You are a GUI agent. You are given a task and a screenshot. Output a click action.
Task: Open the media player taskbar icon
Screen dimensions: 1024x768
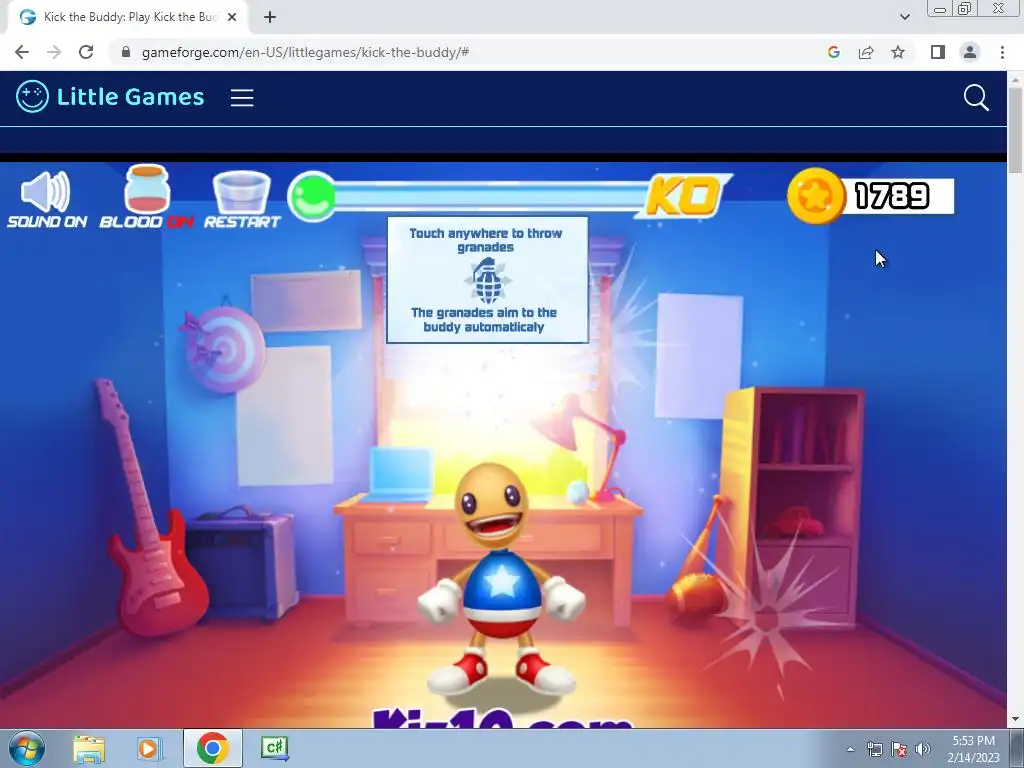pyautogui.click(x=150, y=748)
